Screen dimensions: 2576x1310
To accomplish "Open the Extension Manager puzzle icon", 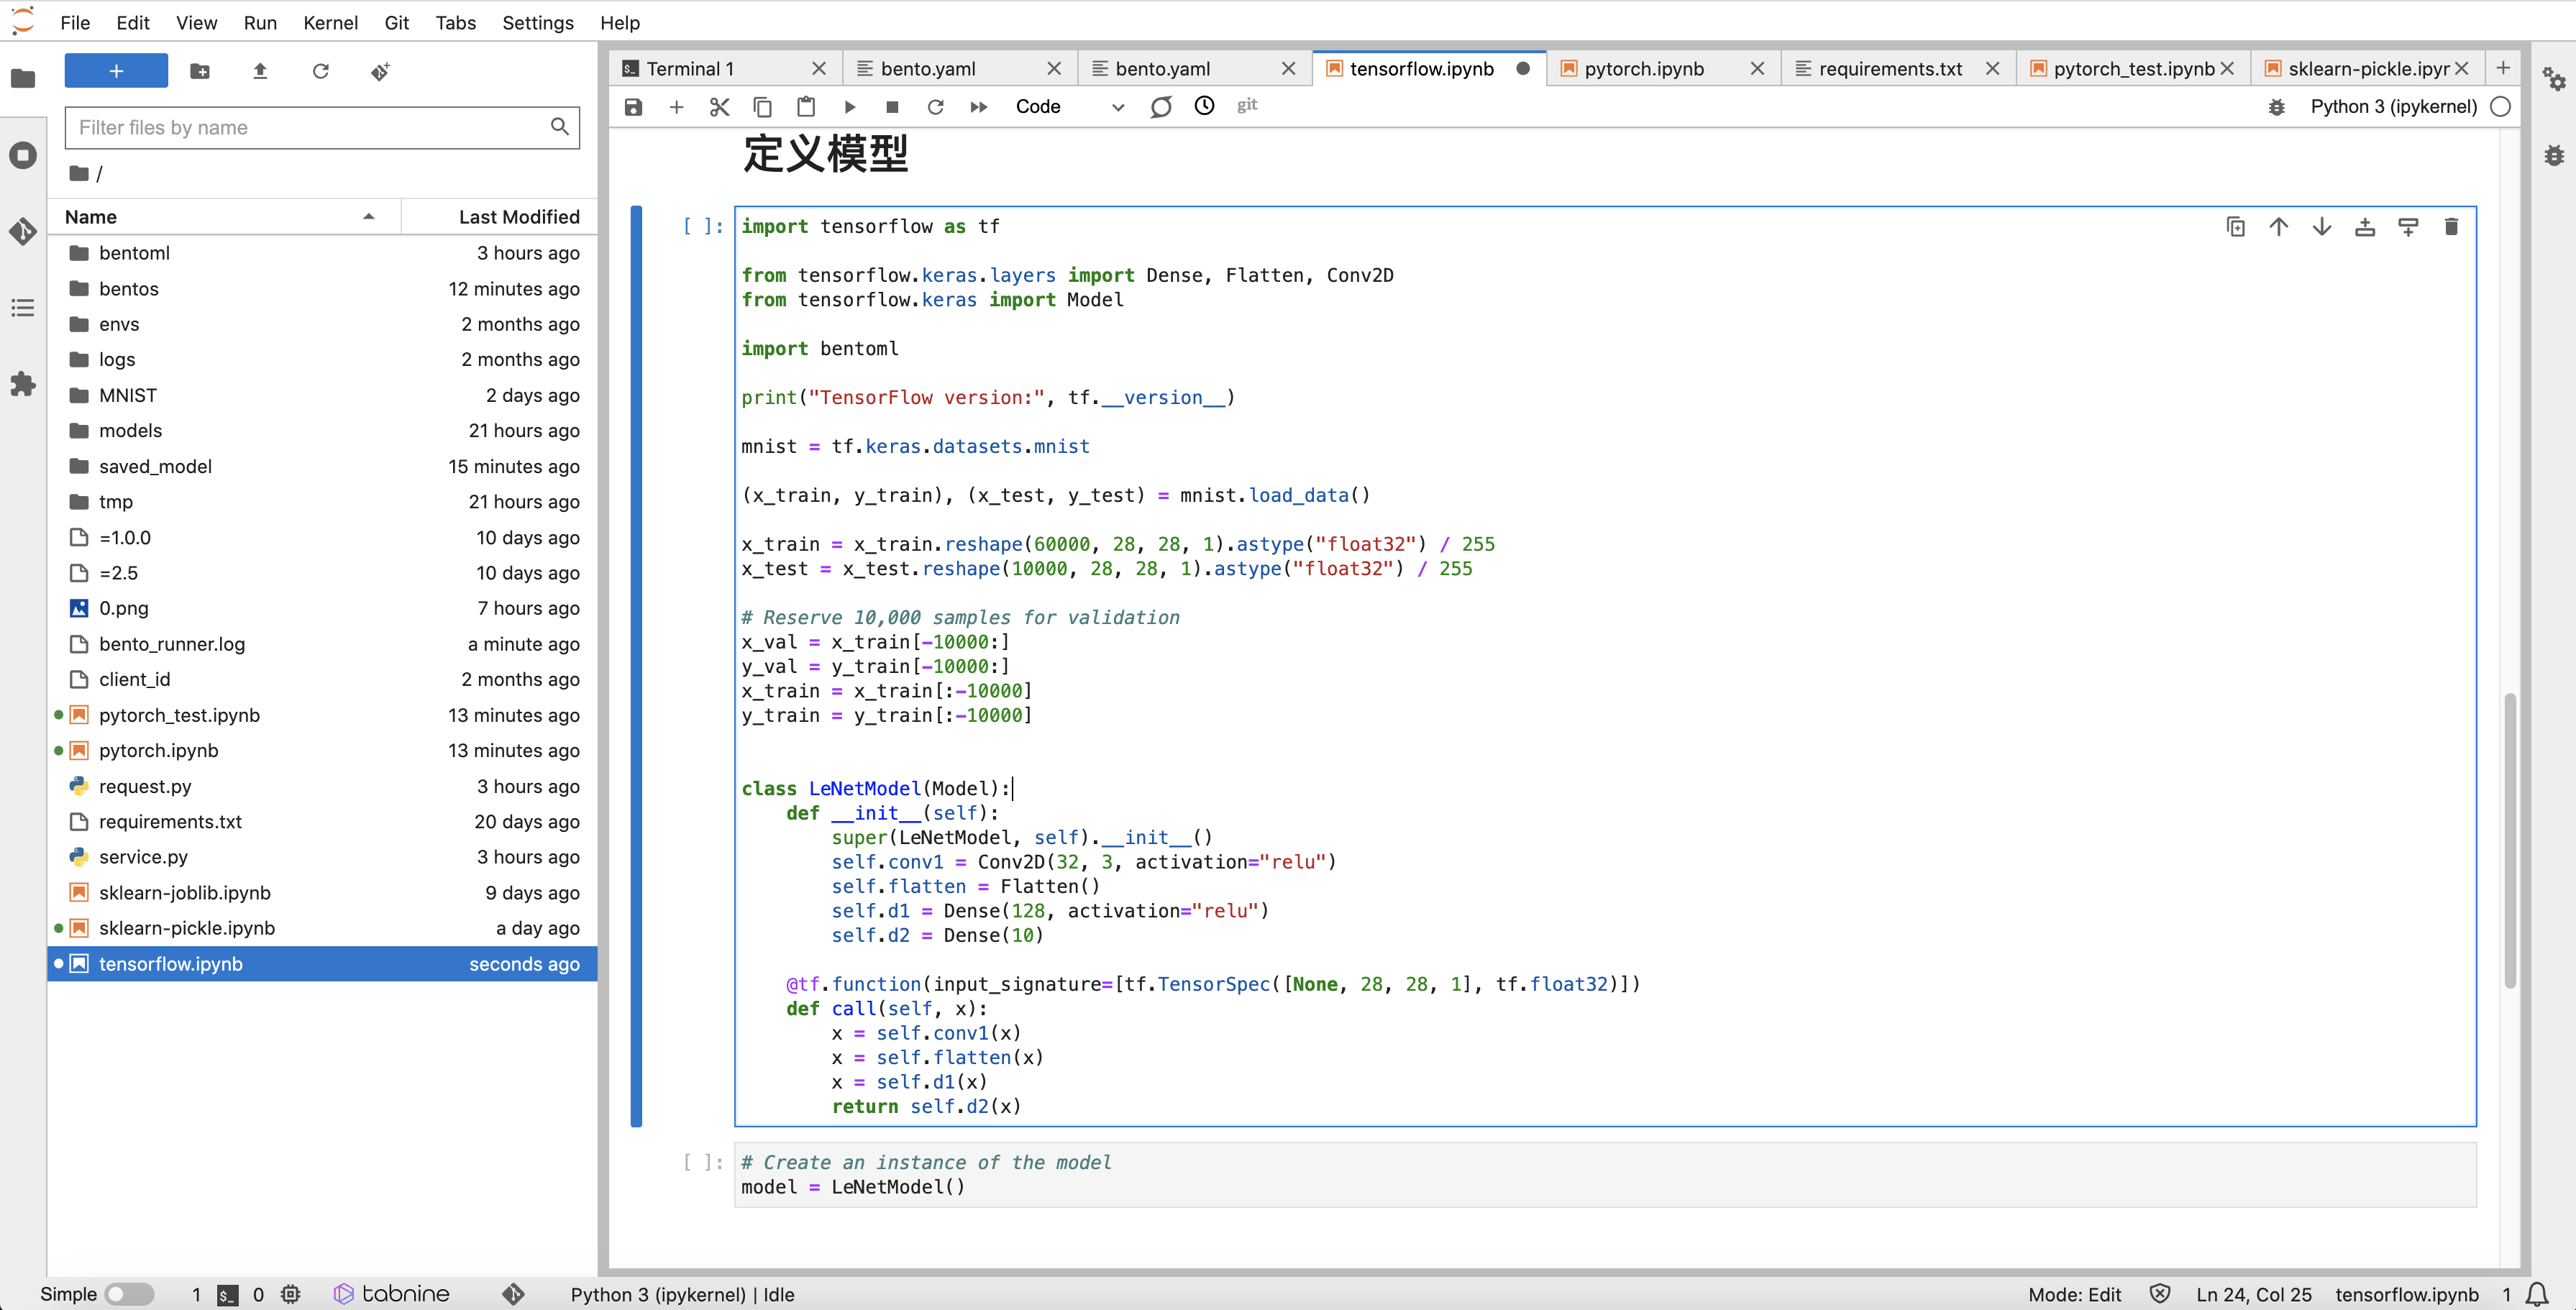I will (23, 384).
